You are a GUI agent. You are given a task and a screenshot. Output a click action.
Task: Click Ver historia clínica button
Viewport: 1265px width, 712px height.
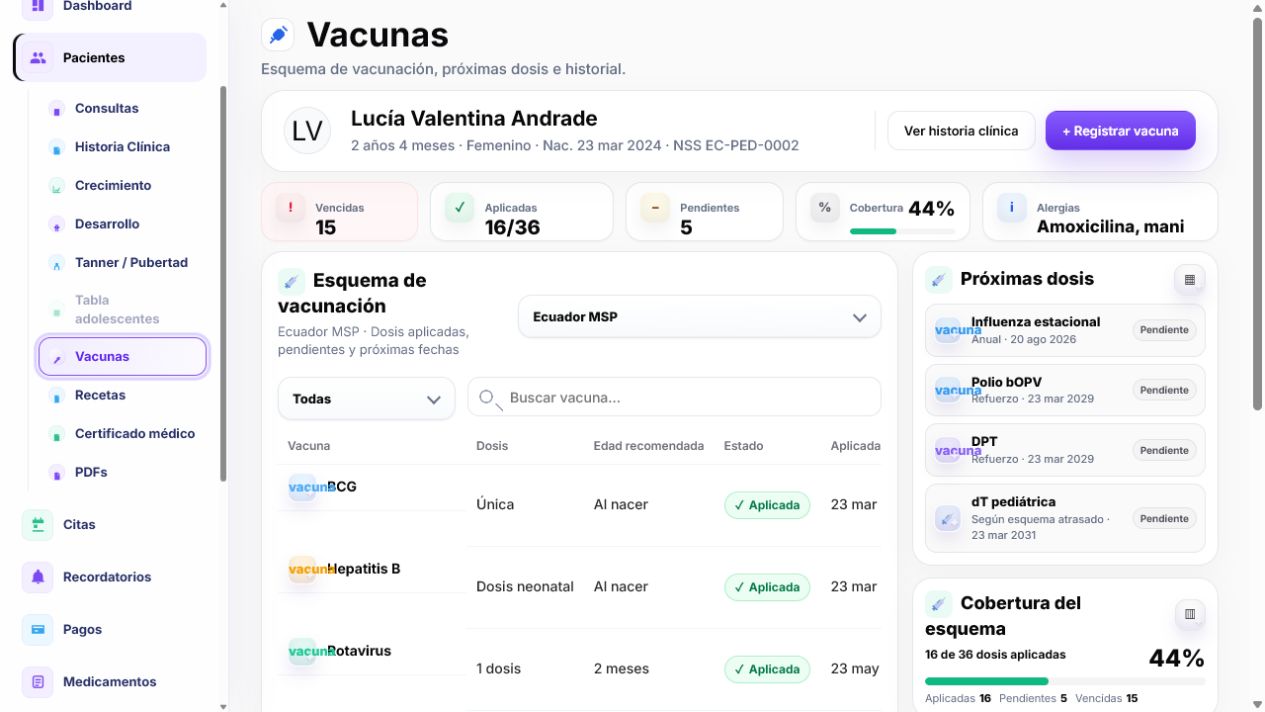pyautogui.click(x=961, y=131)
